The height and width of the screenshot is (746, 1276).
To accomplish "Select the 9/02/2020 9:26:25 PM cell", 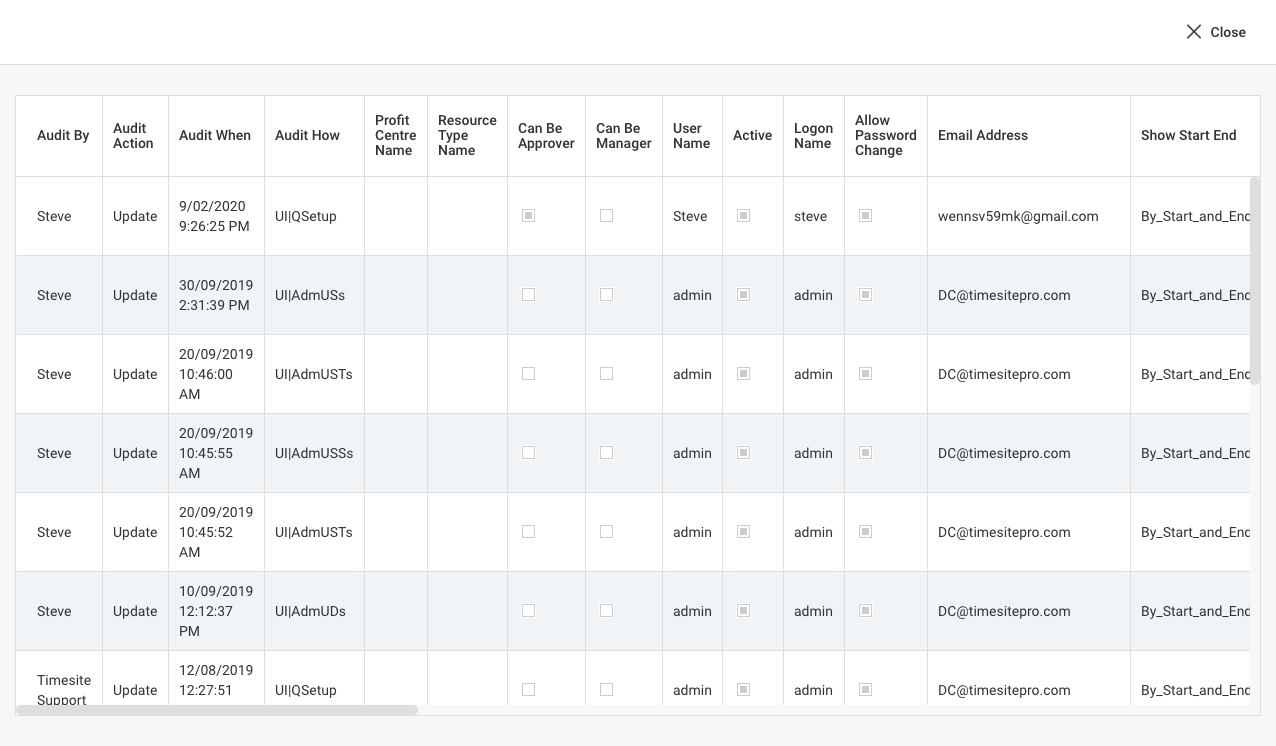I will [x=215, y=216].
